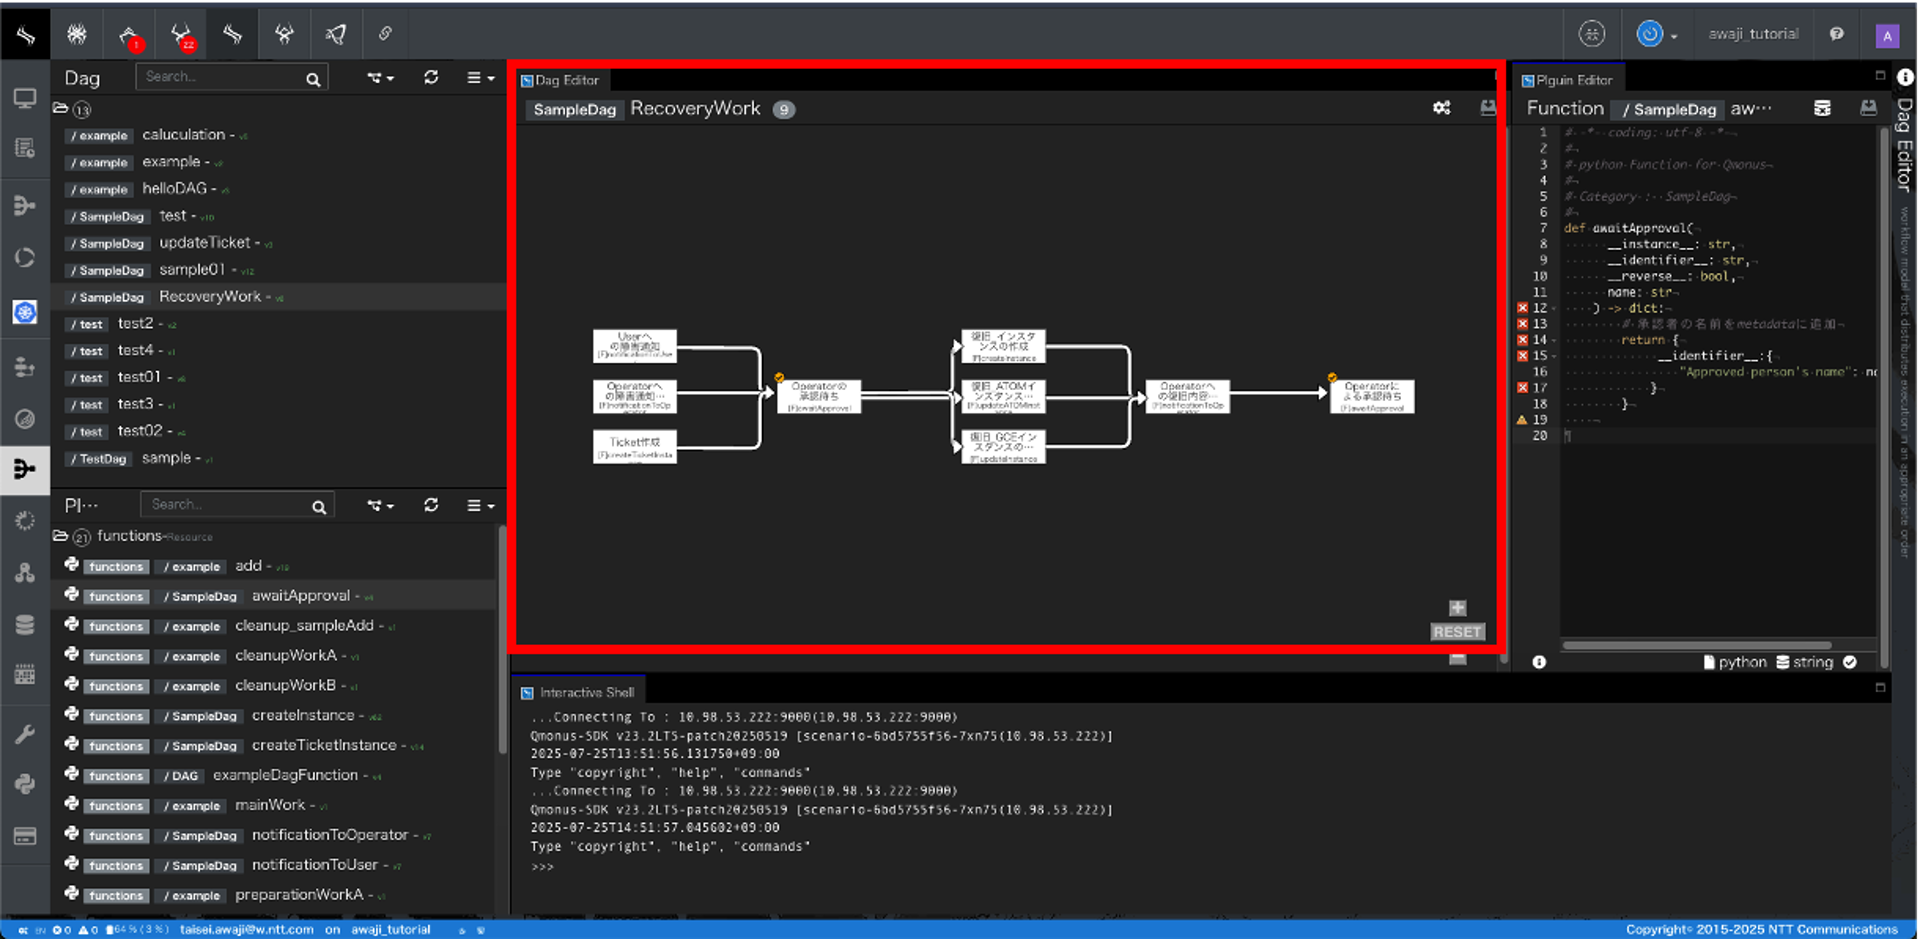Toggle the checkmark icon beside string
The height and width of the screenshot is (940, 1920).
pos(1850,662)
